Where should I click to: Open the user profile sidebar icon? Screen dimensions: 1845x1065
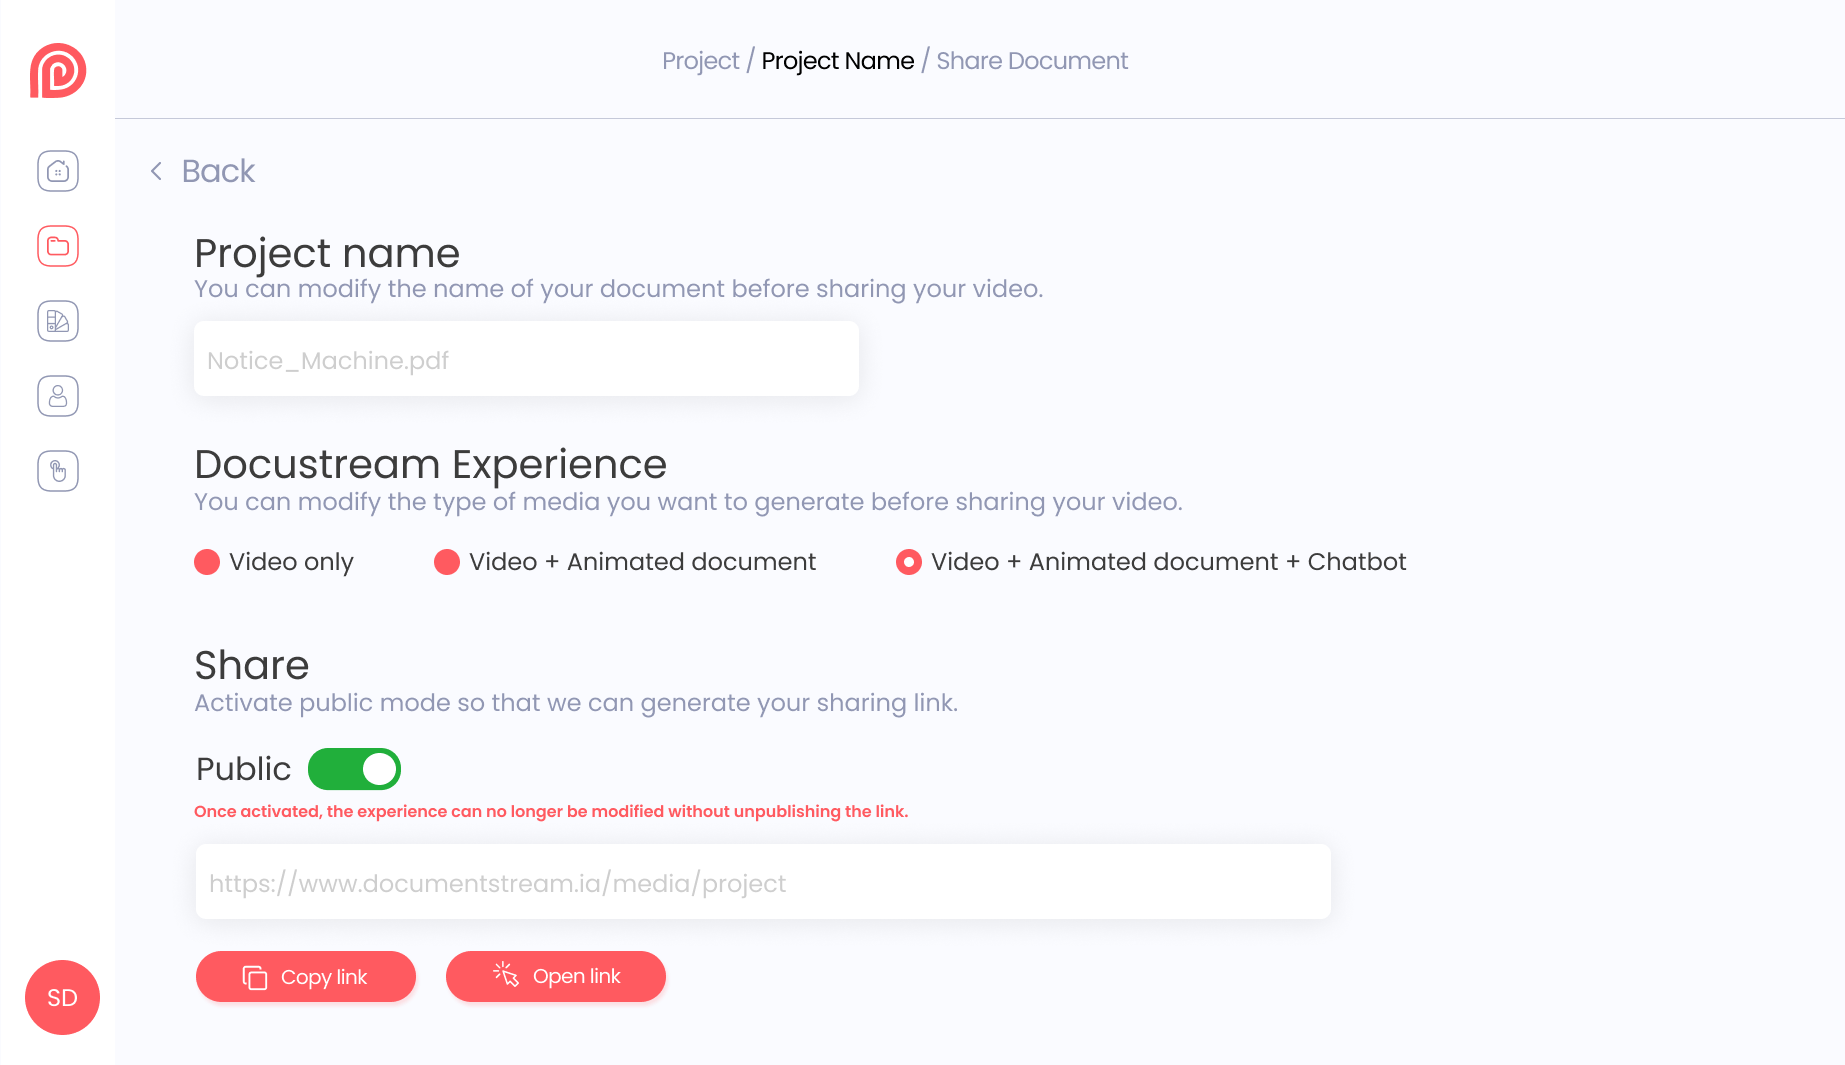click(x=58, y=396)
